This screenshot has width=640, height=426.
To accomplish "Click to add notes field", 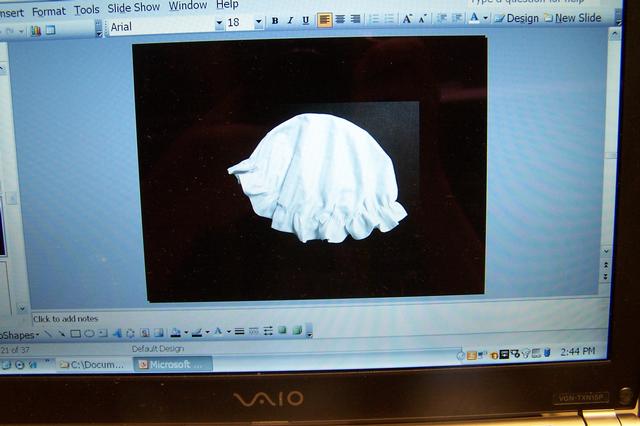I will [318, 317].
